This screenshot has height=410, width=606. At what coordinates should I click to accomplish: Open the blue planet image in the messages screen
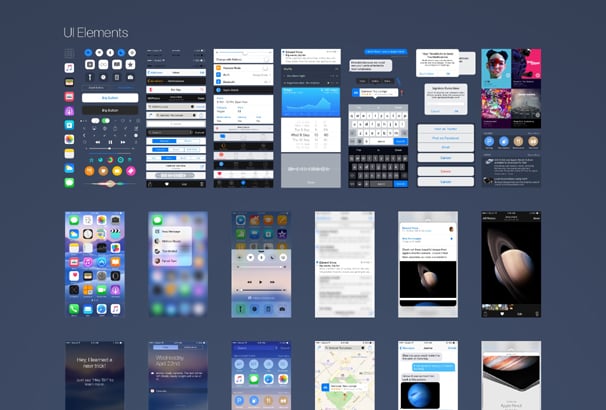(420, 395)
